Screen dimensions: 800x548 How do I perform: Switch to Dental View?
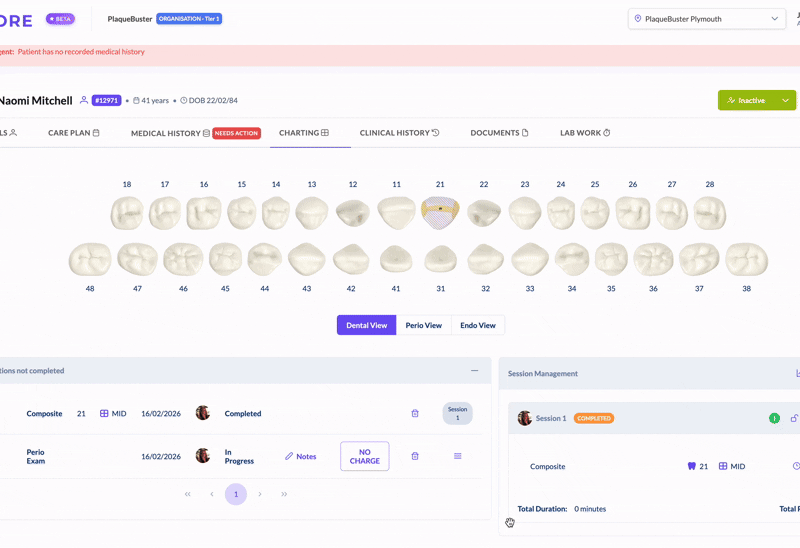366,325
